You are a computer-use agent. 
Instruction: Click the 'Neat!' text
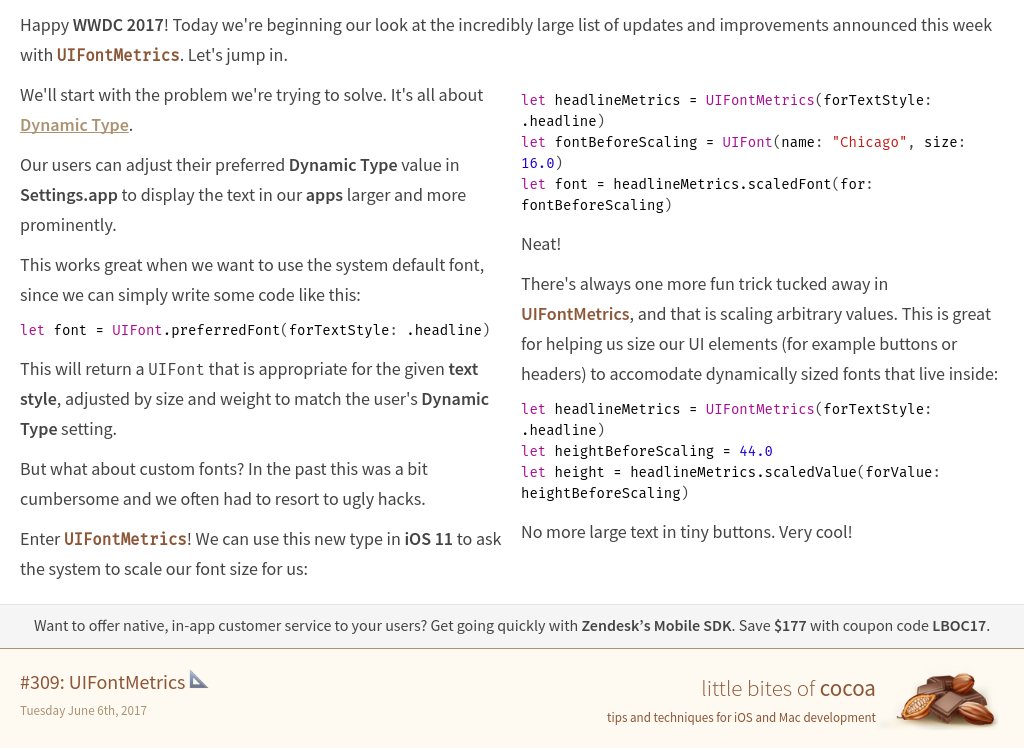point(541,244)
